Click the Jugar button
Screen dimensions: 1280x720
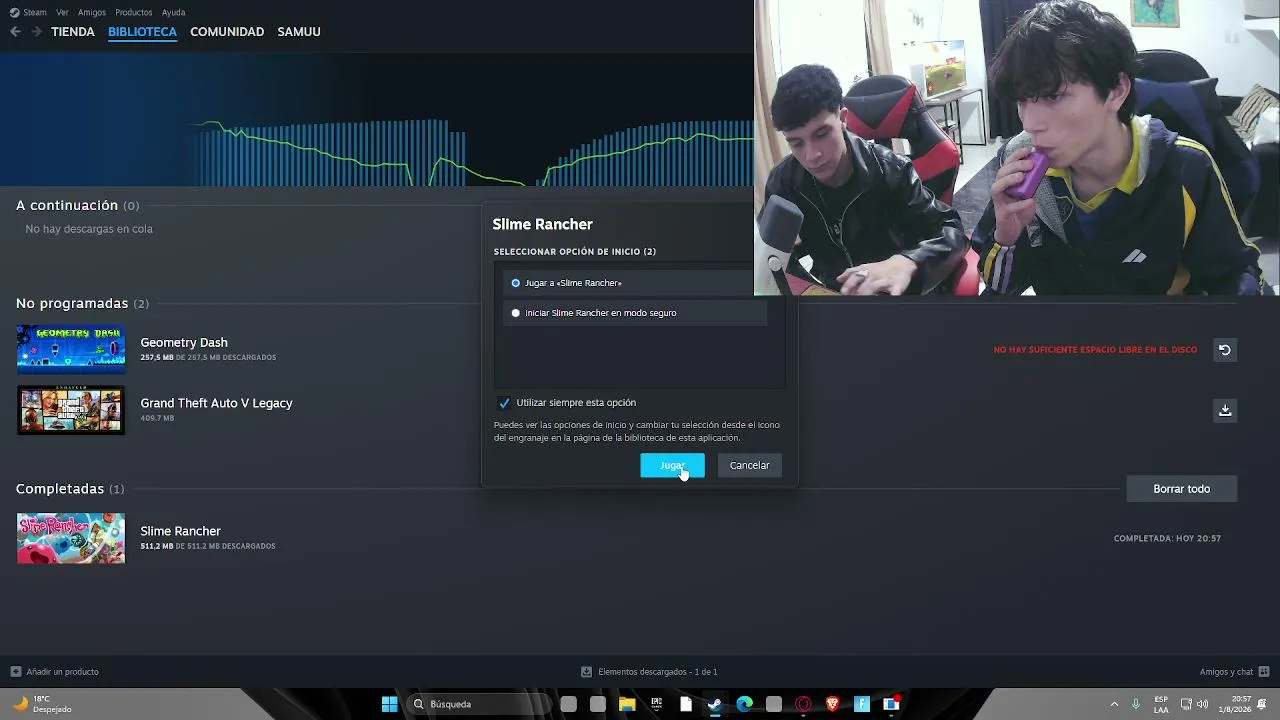click(x=672, y=465)
